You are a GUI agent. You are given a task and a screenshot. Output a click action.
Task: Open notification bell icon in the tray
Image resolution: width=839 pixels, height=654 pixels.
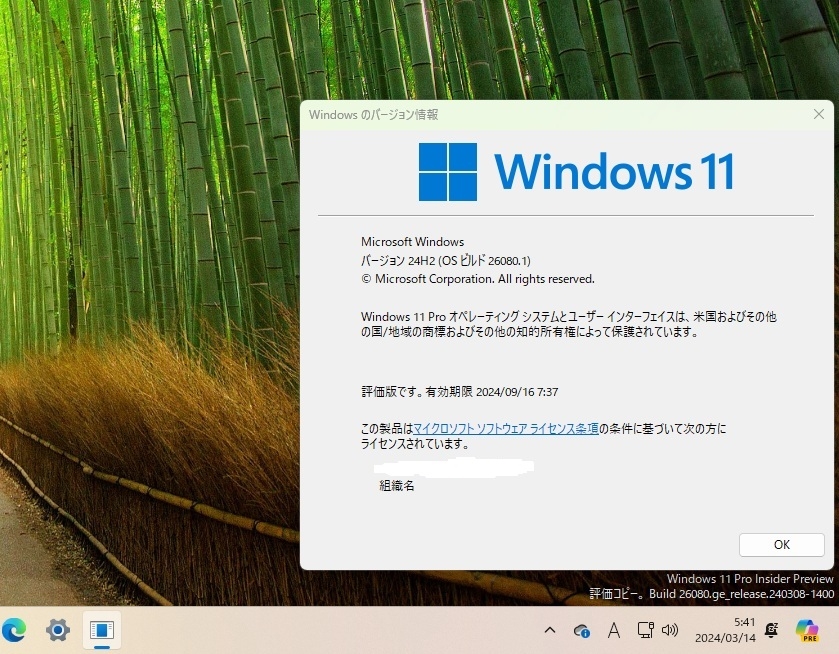click(771, 630)
